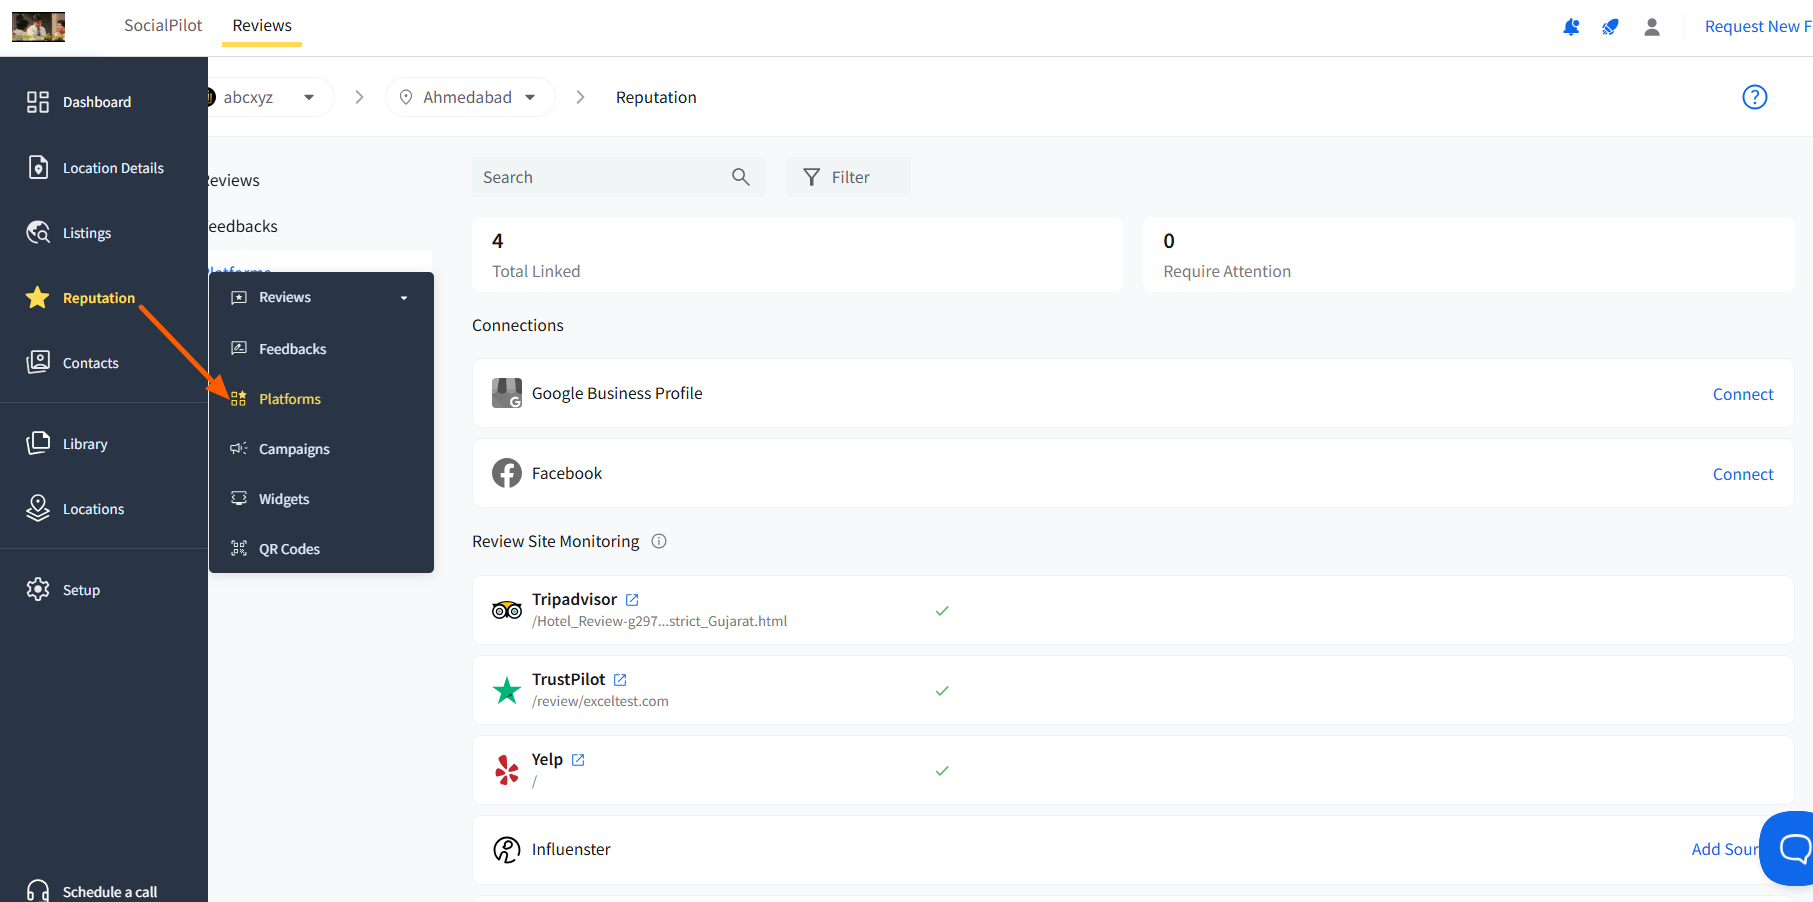Click the Reputation star icon
Screen dimensions: 1813x902
pos(38,297)
